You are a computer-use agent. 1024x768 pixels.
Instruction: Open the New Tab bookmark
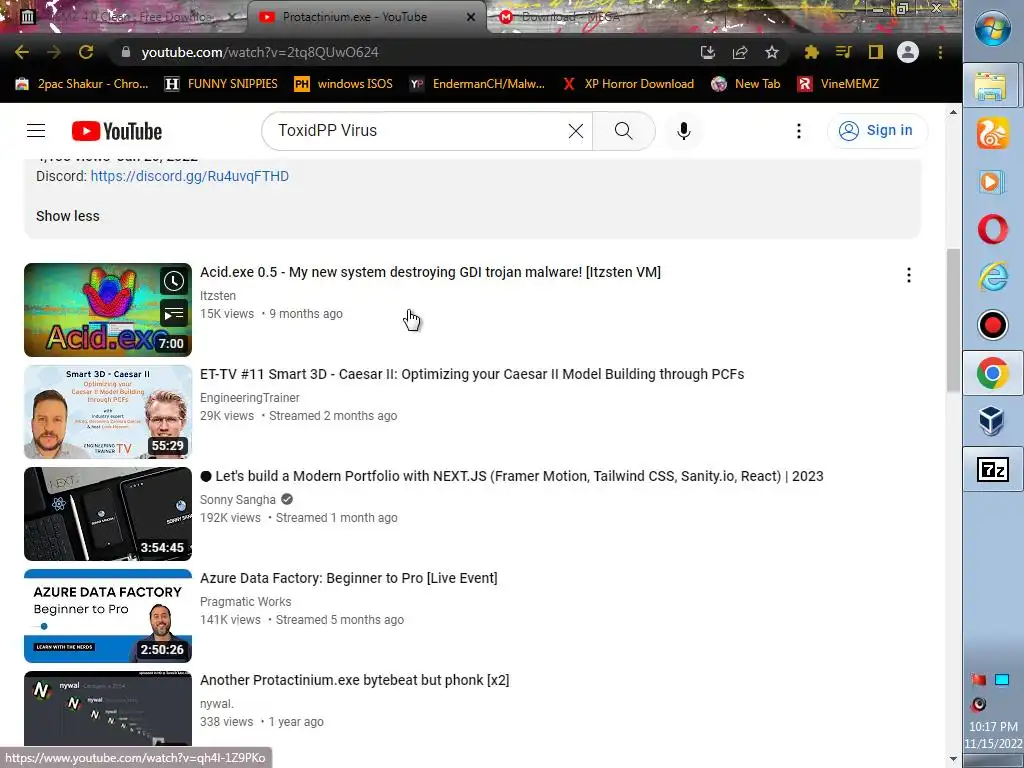pyautogui.click(x=746, y=84)
